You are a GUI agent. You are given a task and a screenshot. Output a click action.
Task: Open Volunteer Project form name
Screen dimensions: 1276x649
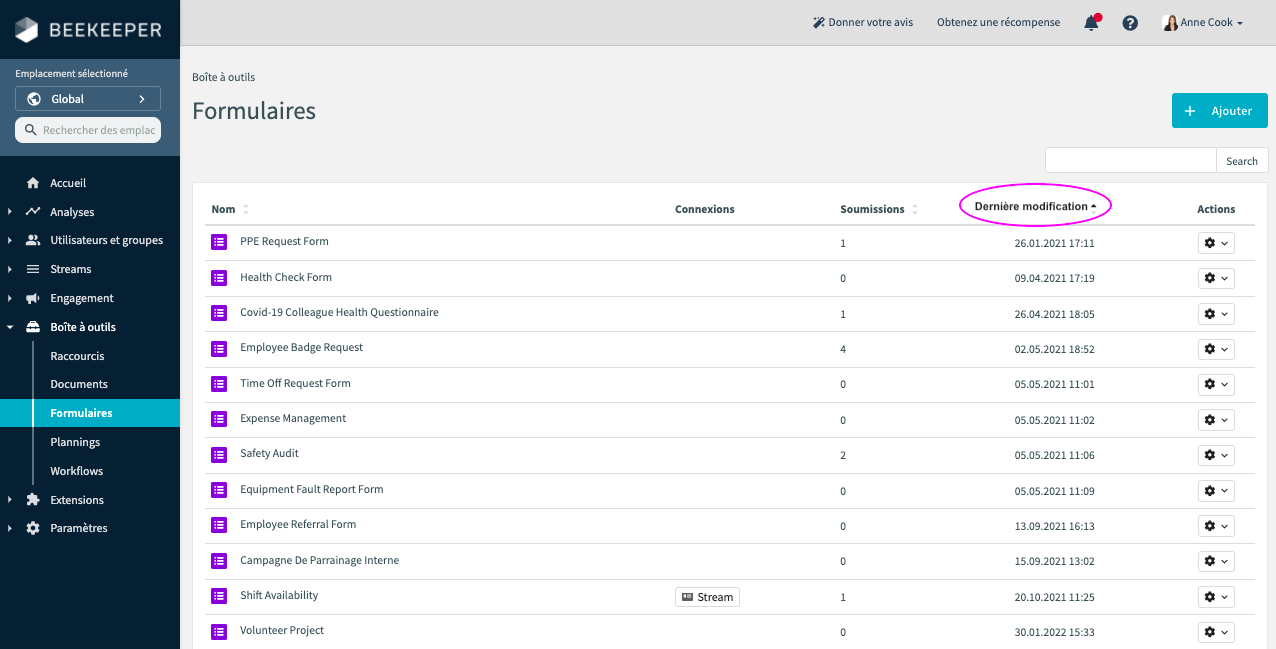tap(282, 630)
